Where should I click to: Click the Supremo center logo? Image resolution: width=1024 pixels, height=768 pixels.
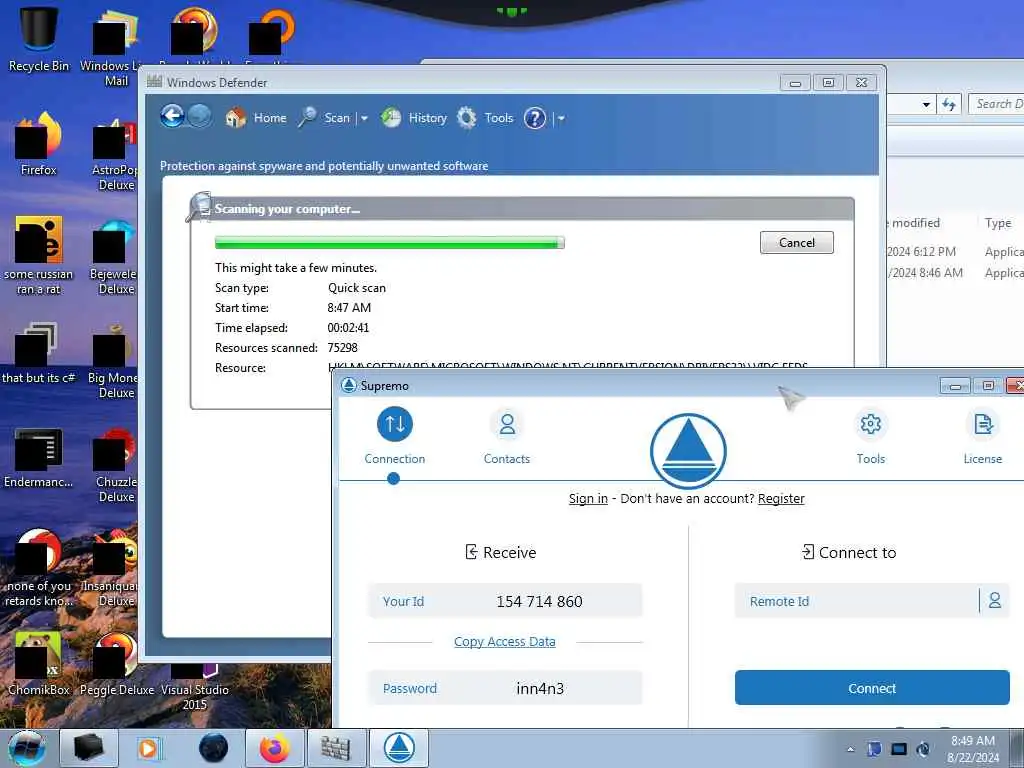pos(688,451)
